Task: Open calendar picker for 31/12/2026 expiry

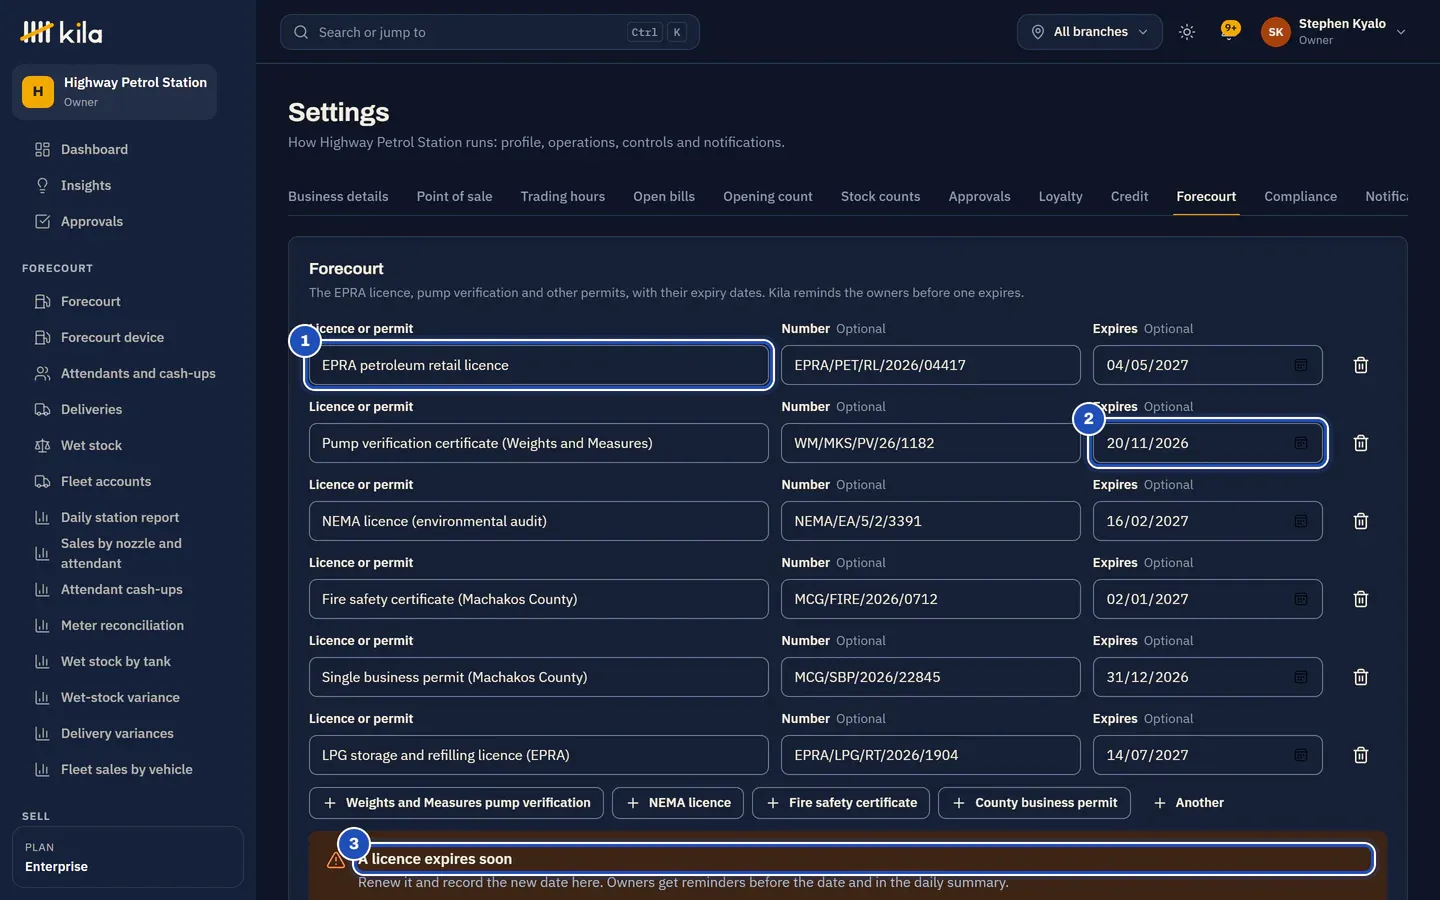Action: pos(1300,677)
